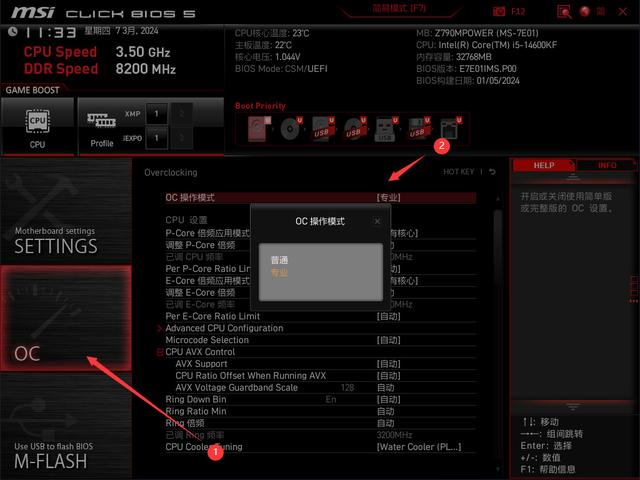Screen dimensions: 640x480
Task: Choose 专业 in the OC mode popup
Action: tap(279, 273)
